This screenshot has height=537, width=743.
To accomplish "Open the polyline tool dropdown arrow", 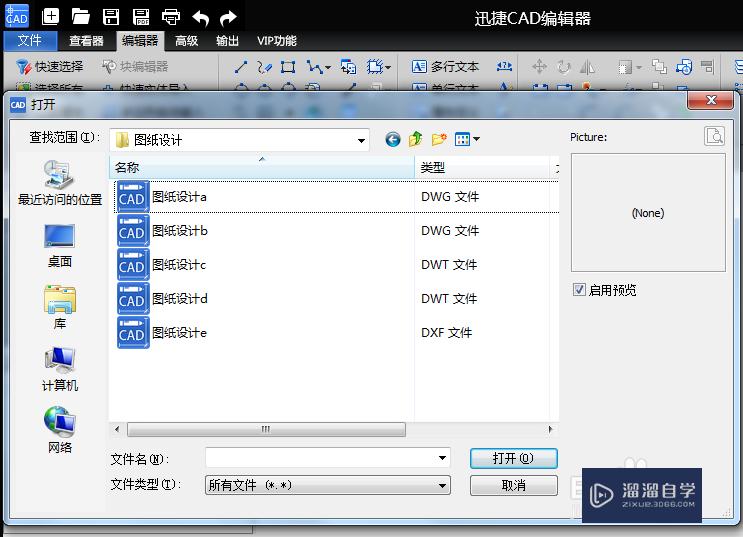I will (x=328, y=68).
